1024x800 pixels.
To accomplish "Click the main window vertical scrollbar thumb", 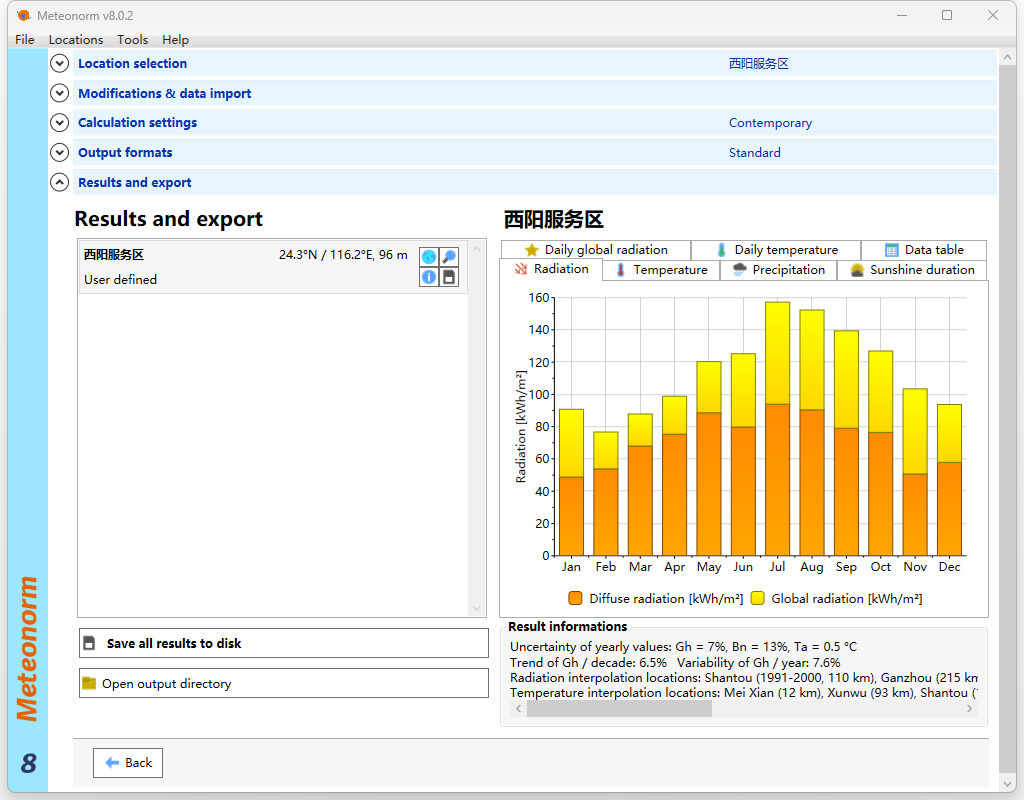I will (x=1007, y=419).
